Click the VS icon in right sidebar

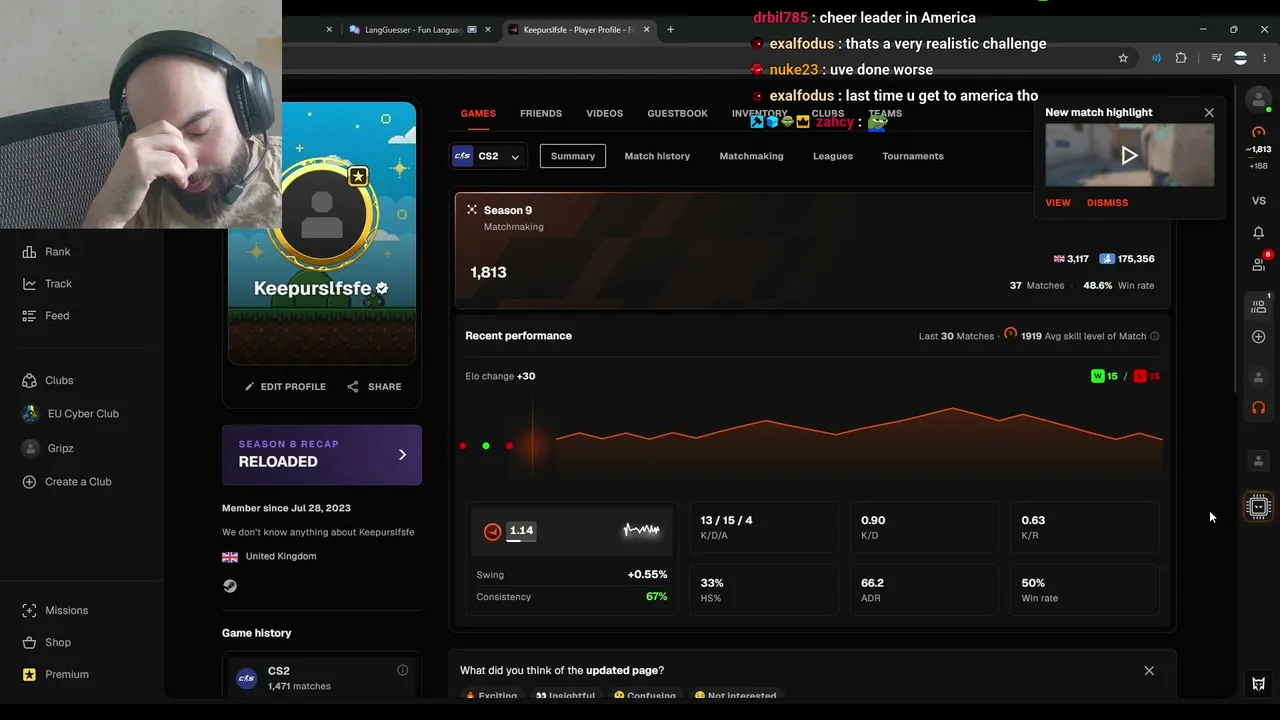tap(1259, 201)
